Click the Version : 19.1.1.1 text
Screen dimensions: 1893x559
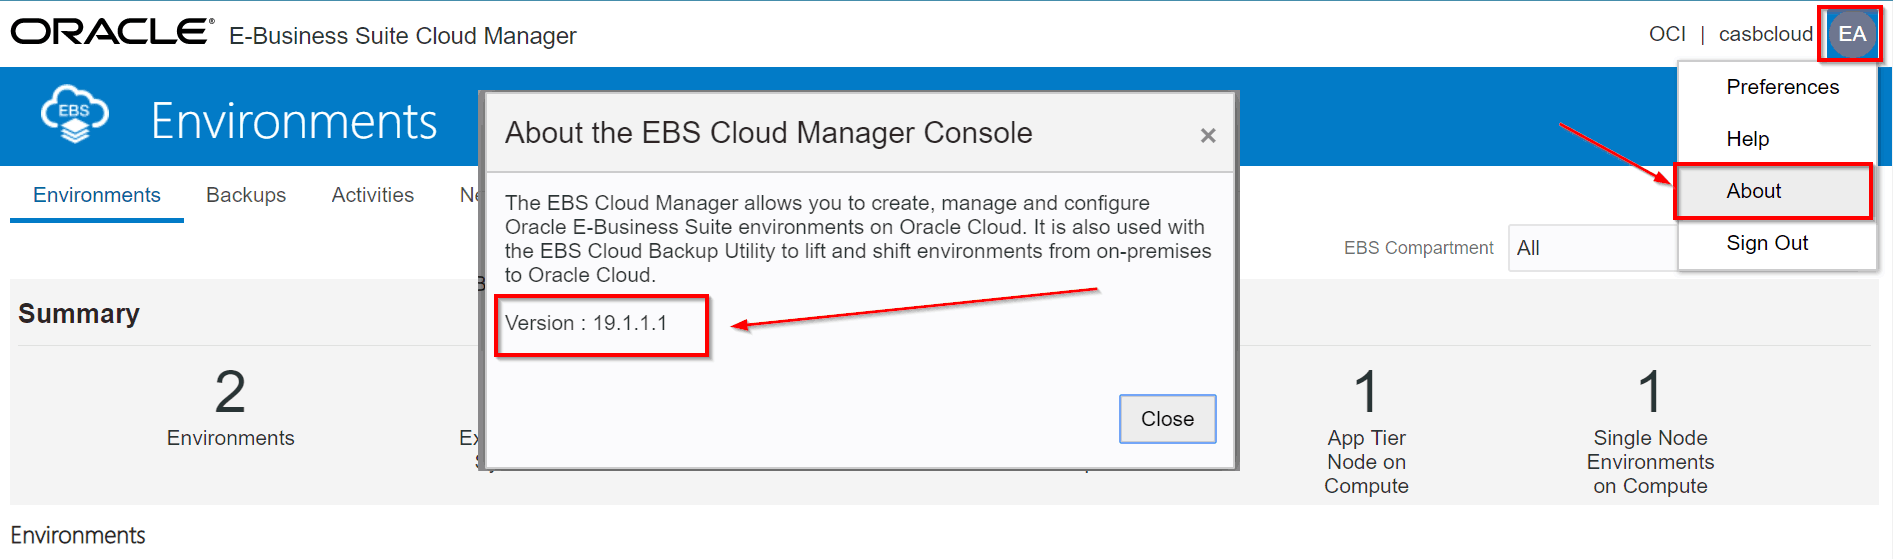tap(586, 323)
